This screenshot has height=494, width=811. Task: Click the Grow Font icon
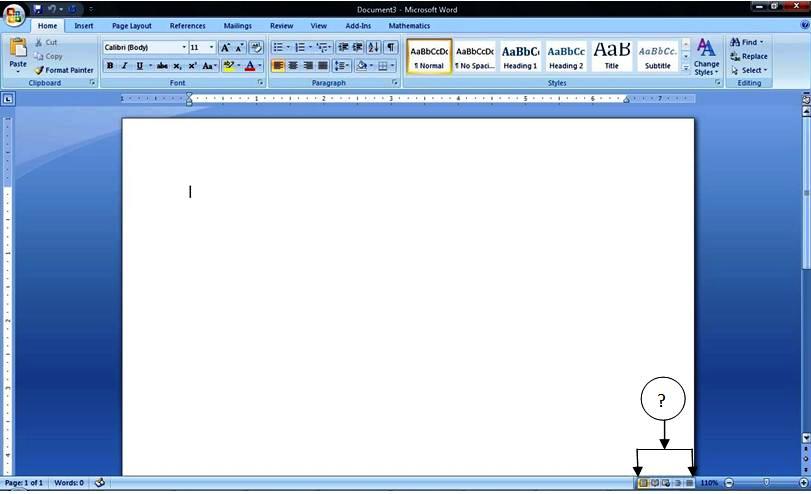click(x=225, y=47)
